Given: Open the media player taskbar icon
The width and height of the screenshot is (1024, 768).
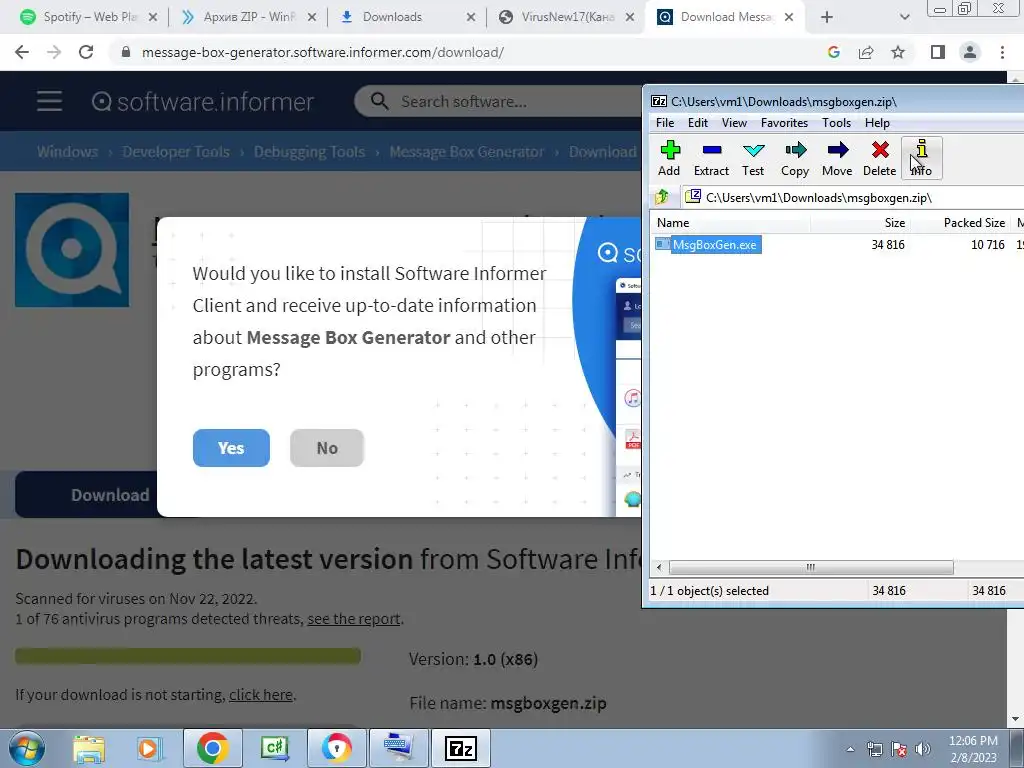Looking at the screenshot, I should (x=148, y=748).
